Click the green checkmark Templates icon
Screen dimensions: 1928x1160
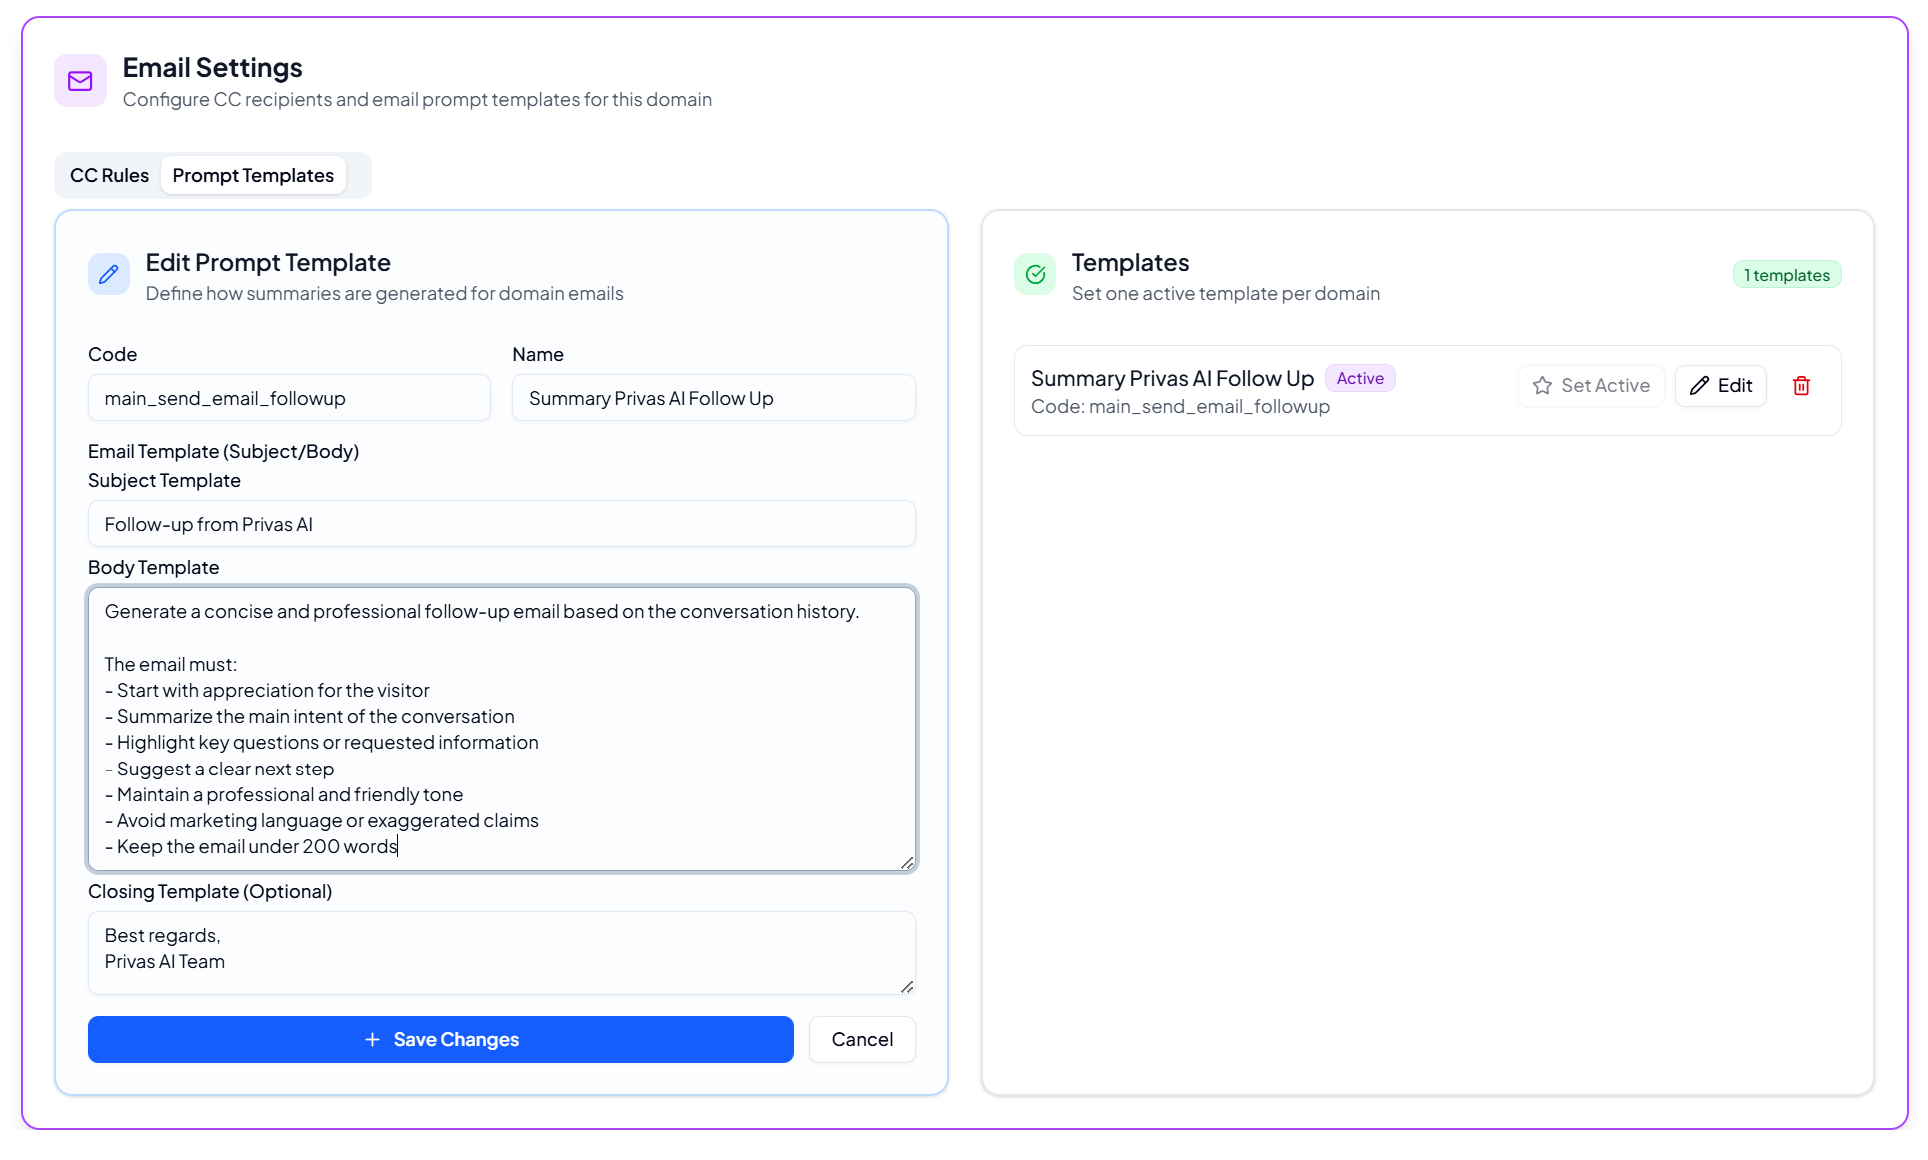[1035, 274]
